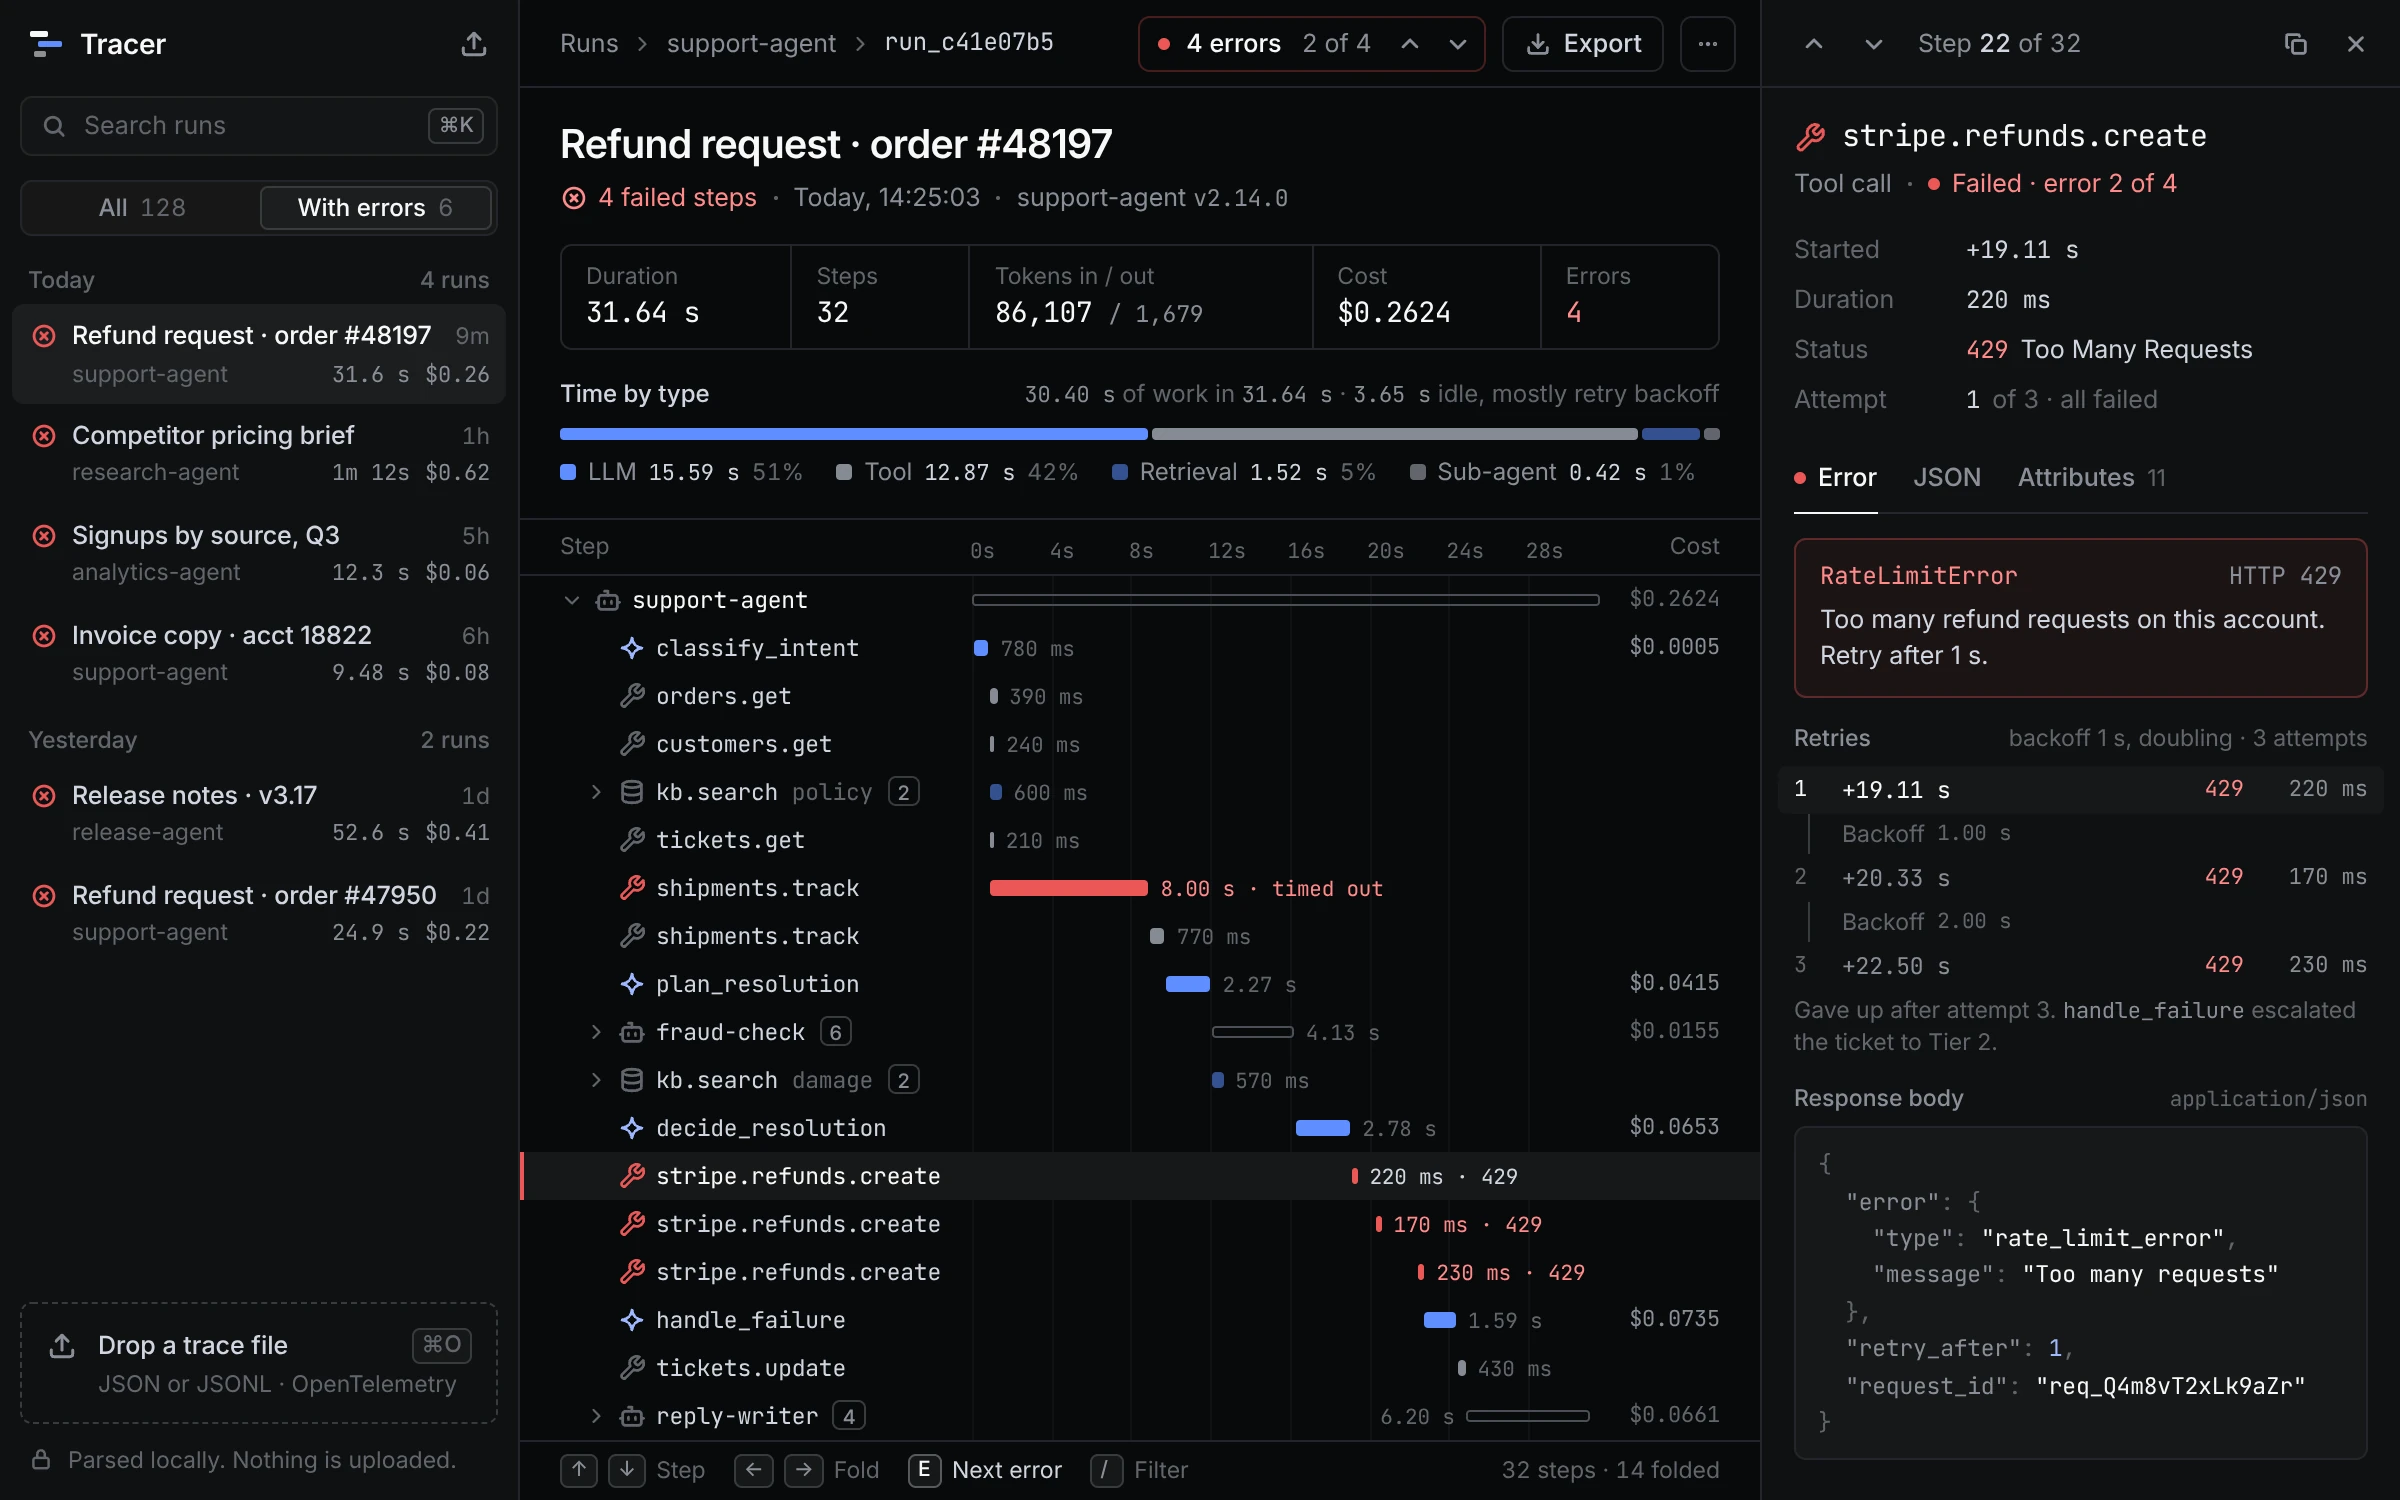
Task: Select the stripe.refunds.create 230 ms step
Action: (1140, 1272)
